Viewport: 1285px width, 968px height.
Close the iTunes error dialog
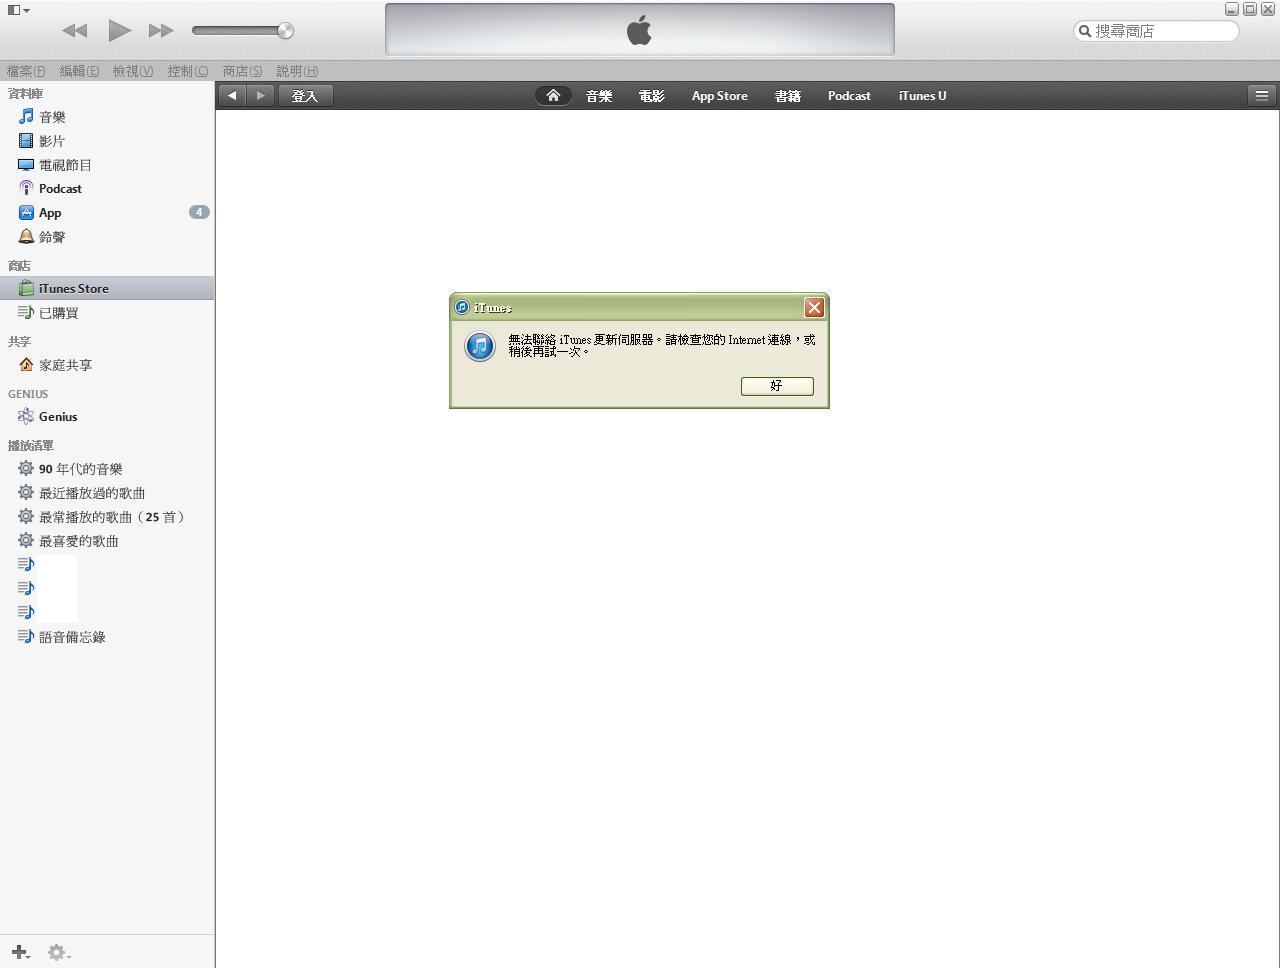(x=814, y=308)
